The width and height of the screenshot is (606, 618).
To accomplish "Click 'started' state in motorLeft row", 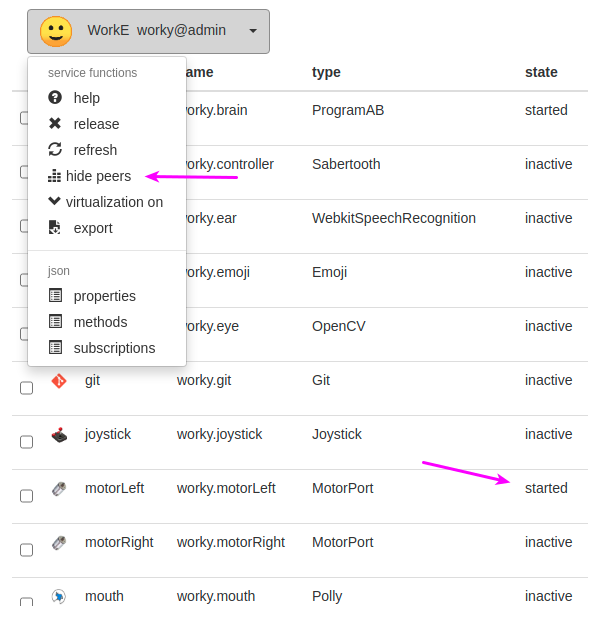I will (546, 488).
